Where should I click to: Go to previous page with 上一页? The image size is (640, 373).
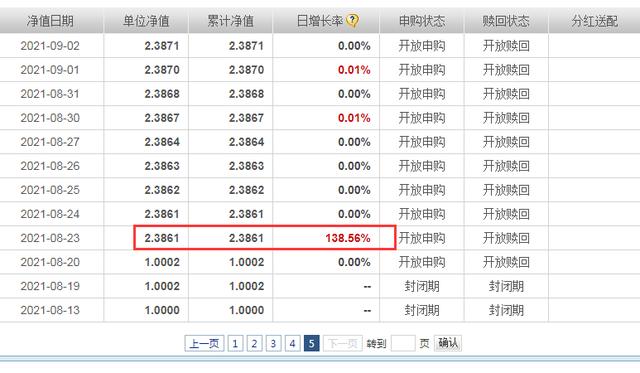click(204, 343)
